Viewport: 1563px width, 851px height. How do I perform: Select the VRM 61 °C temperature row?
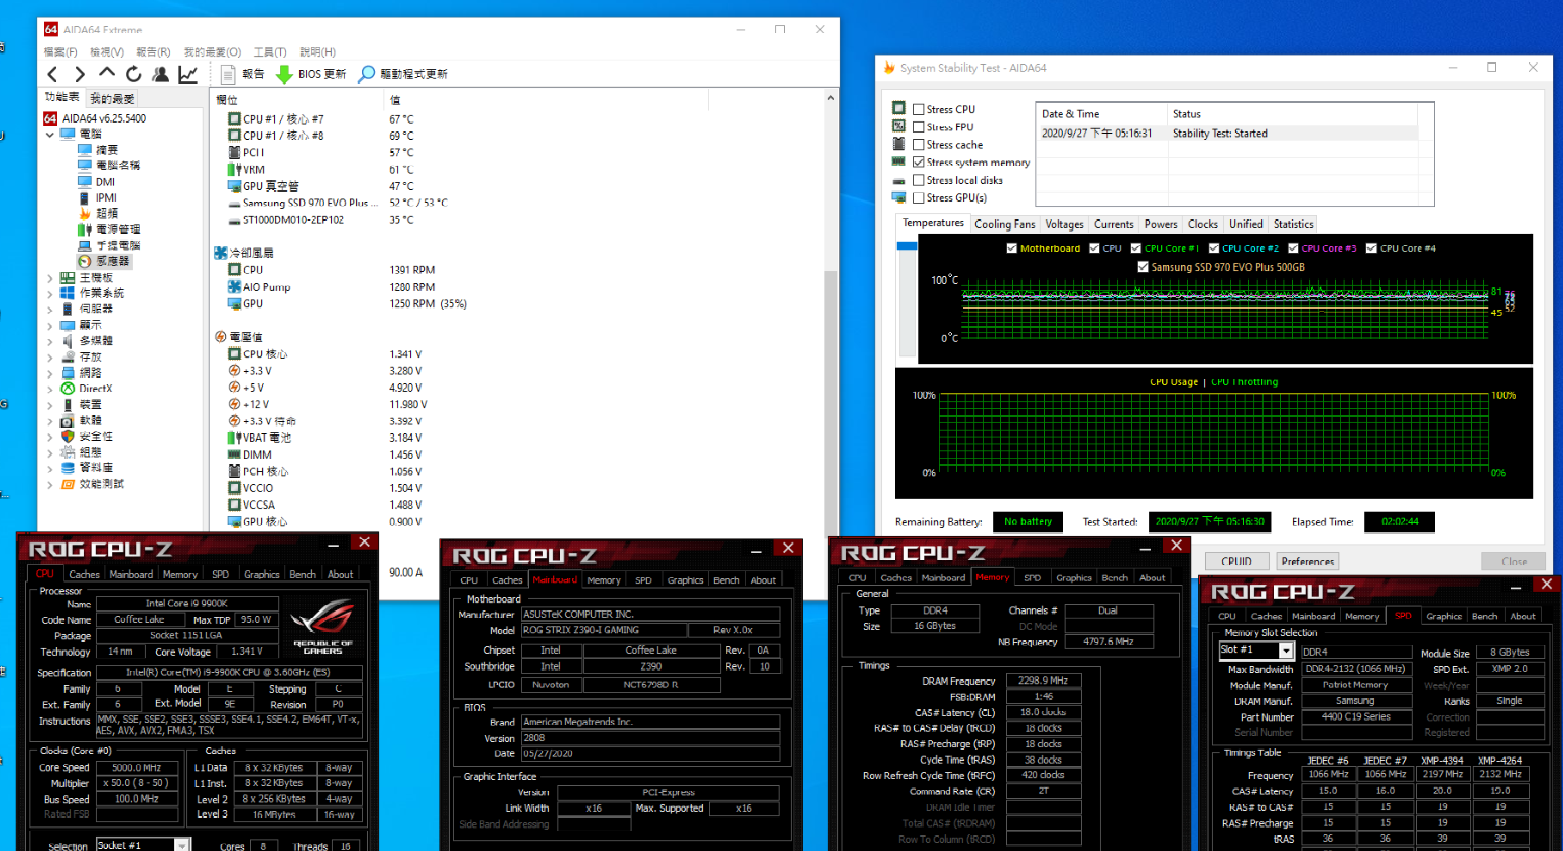[320, 169]
